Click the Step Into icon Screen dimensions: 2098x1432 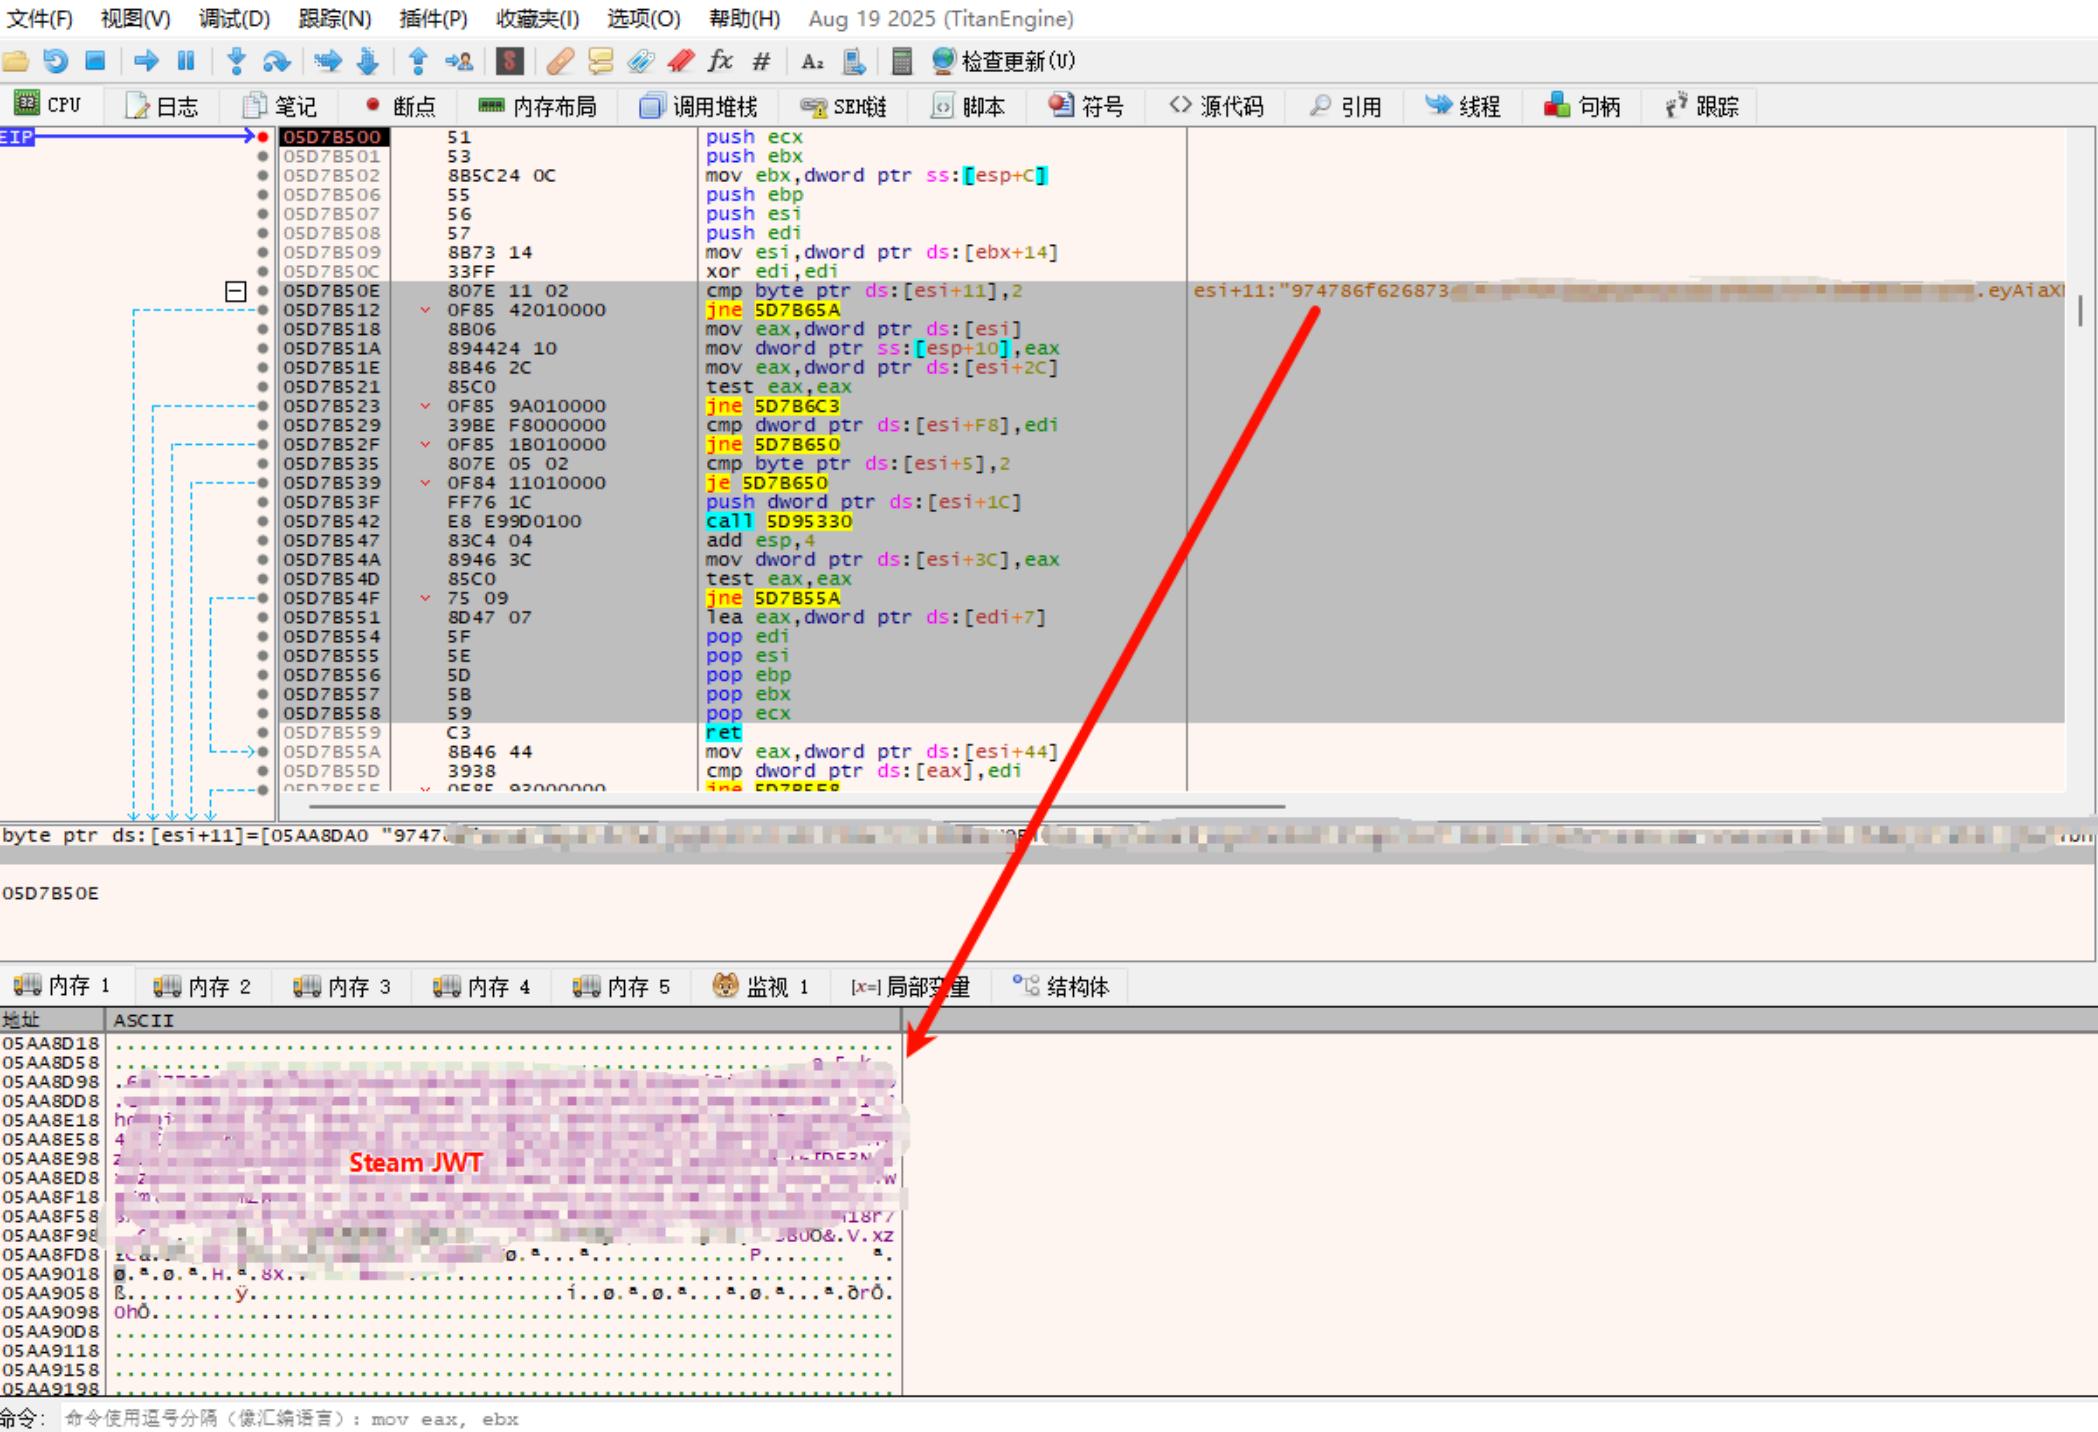236,61
